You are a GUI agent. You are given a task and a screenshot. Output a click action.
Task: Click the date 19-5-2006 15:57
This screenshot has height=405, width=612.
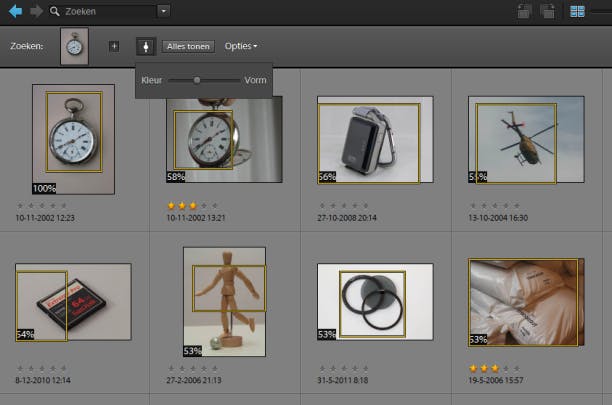click(496, 380)
